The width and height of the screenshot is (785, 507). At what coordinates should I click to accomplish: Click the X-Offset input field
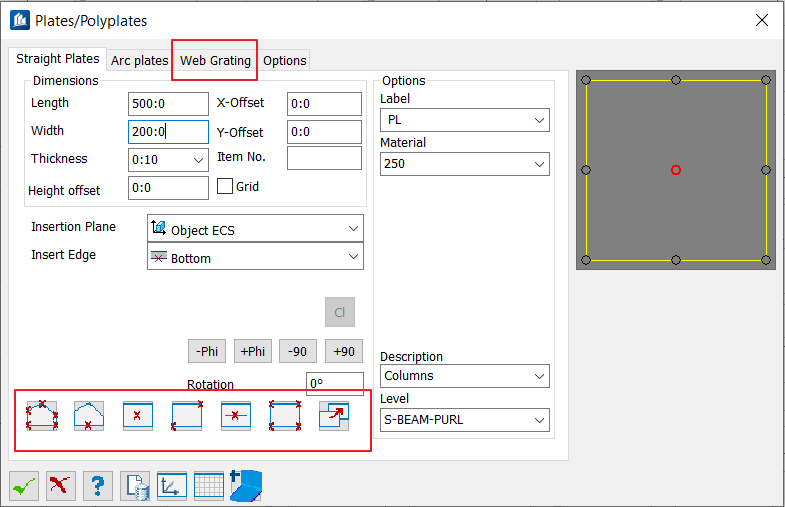[324, 104]
